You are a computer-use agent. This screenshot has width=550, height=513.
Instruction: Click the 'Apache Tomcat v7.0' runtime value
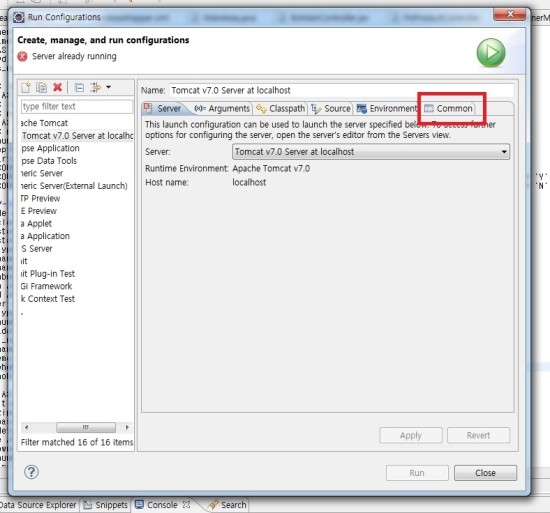[271, 169]
